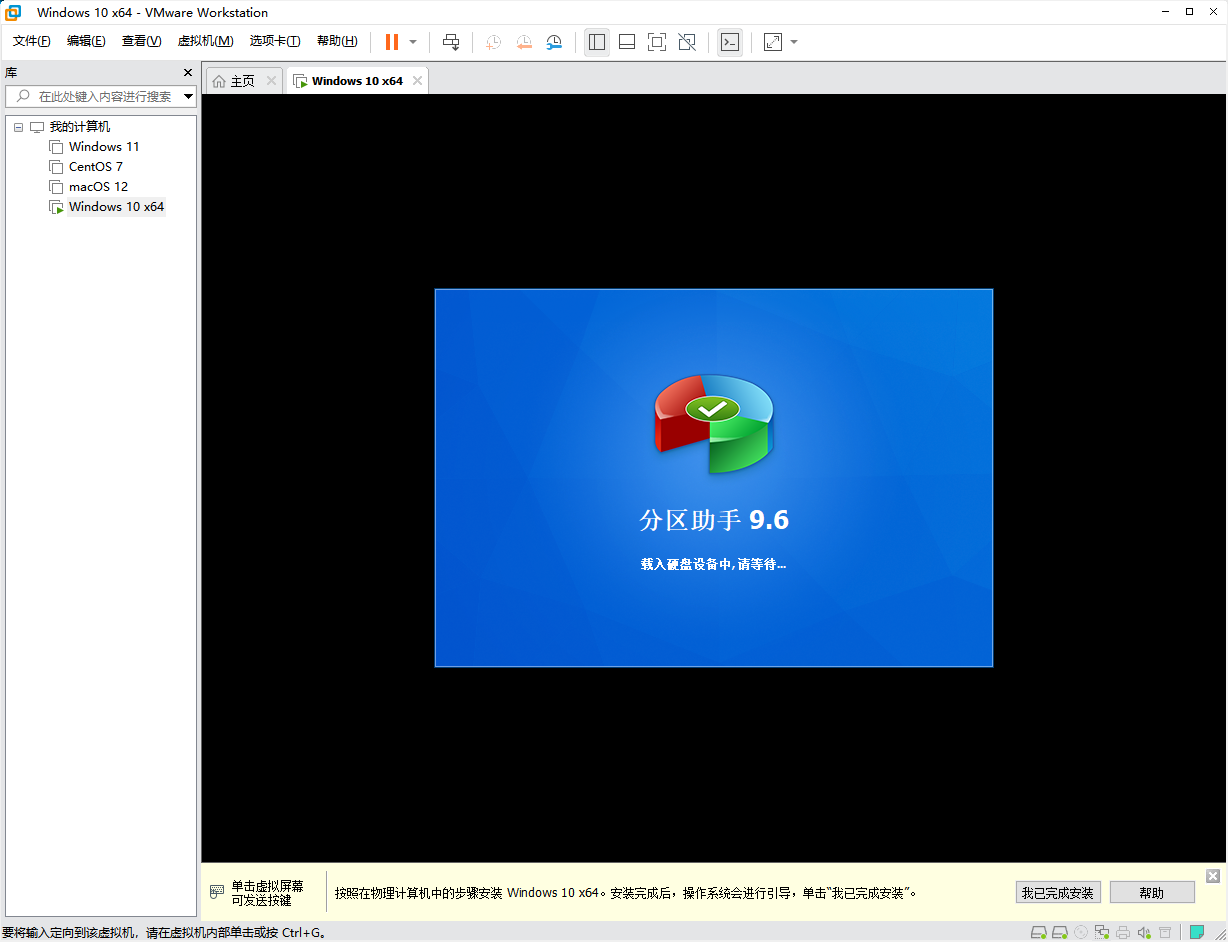This screenshot has height=942, width=1228.
Task: Dismiss the yellow install hint bar
Action: 1213,876
